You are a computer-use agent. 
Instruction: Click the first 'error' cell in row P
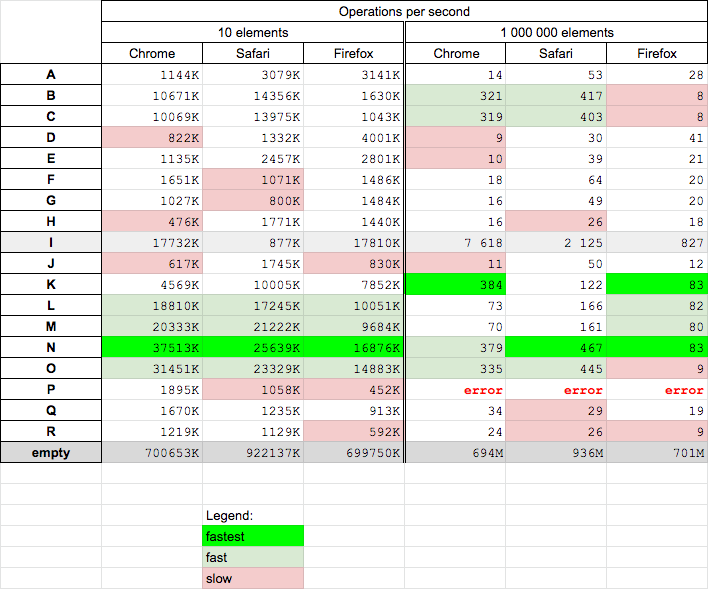pyautogui.click(x=456, y=389)
